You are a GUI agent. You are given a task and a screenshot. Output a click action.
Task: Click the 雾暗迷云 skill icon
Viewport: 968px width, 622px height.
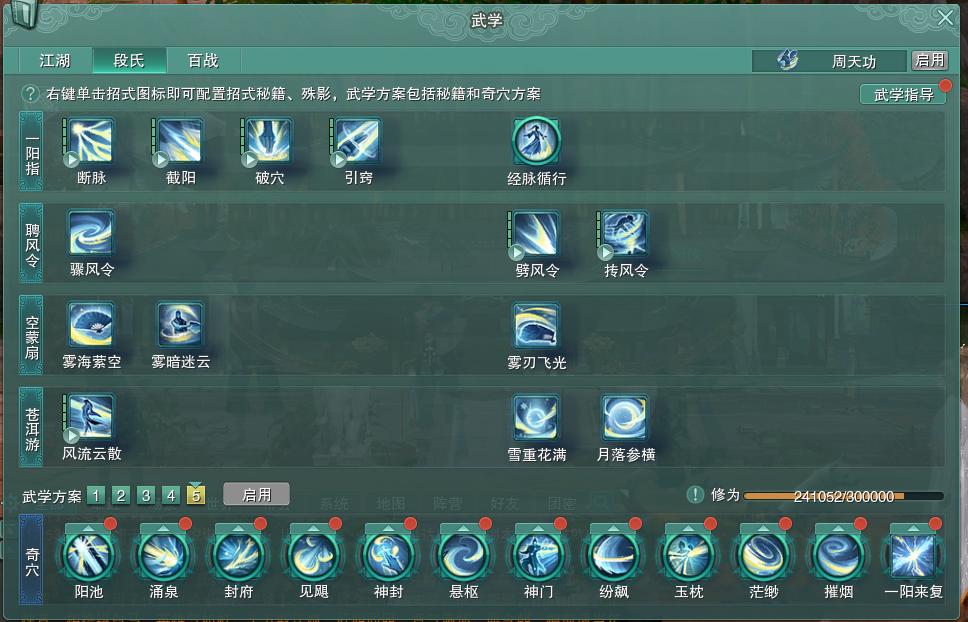(180, 325)
